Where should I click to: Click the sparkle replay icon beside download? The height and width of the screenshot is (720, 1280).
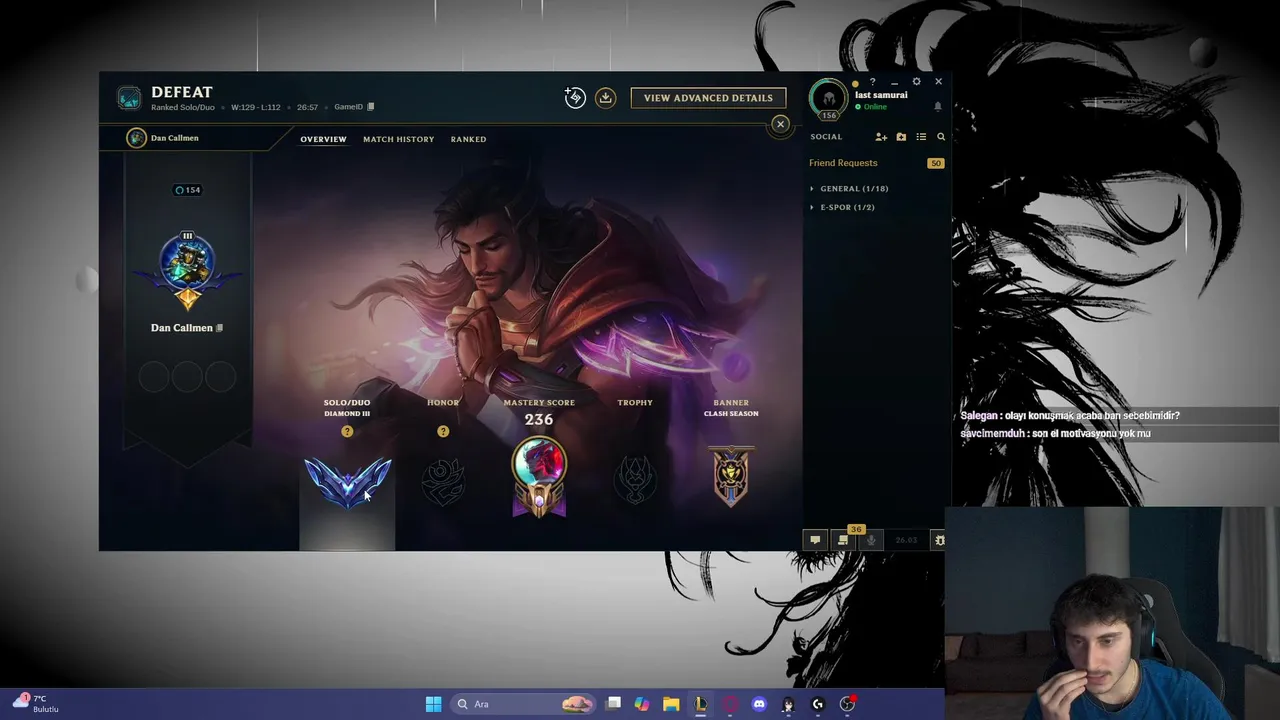[575, 97]
